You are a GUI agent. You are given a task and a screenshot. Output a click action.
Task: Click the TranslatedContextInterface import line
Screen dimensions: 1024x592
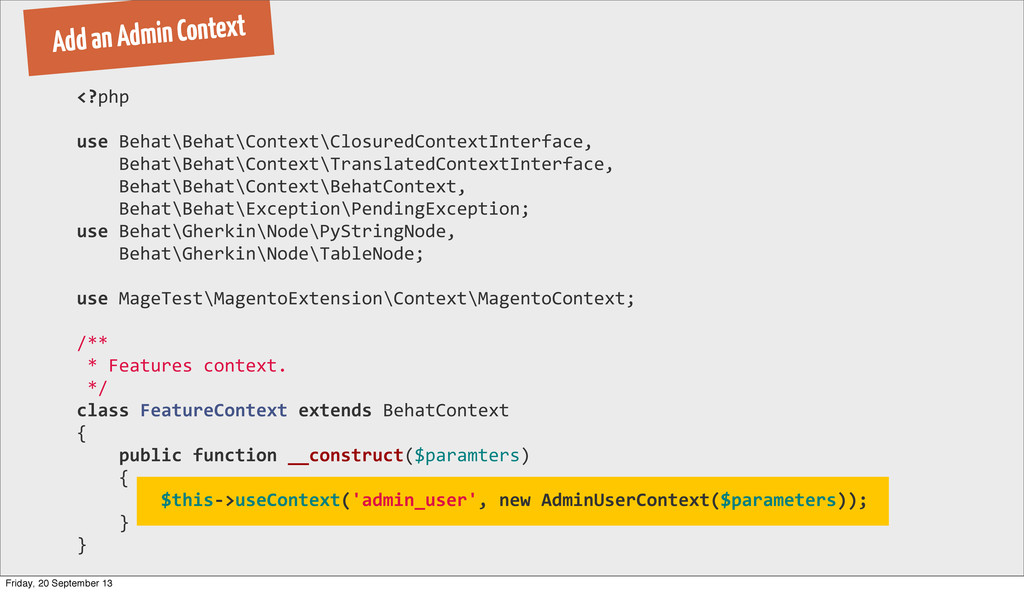click(x=366, y=164)
